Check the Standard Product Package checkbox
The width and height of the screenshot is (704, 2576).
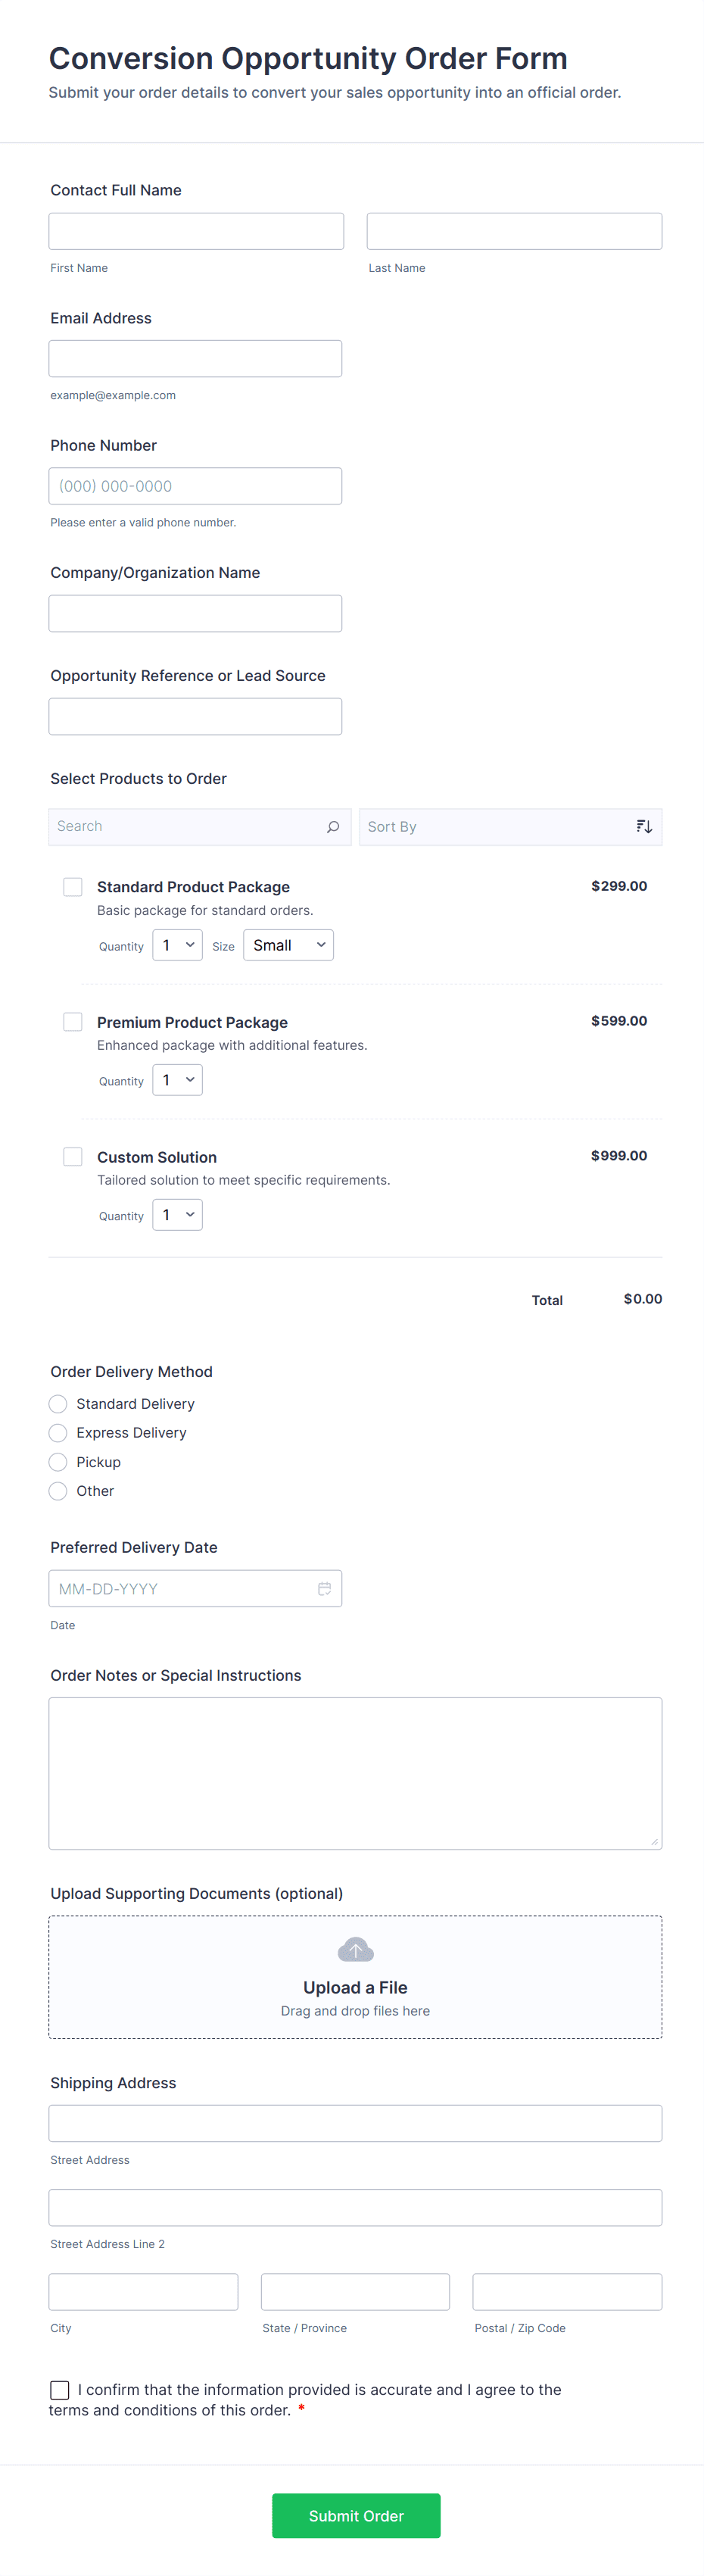73,887
